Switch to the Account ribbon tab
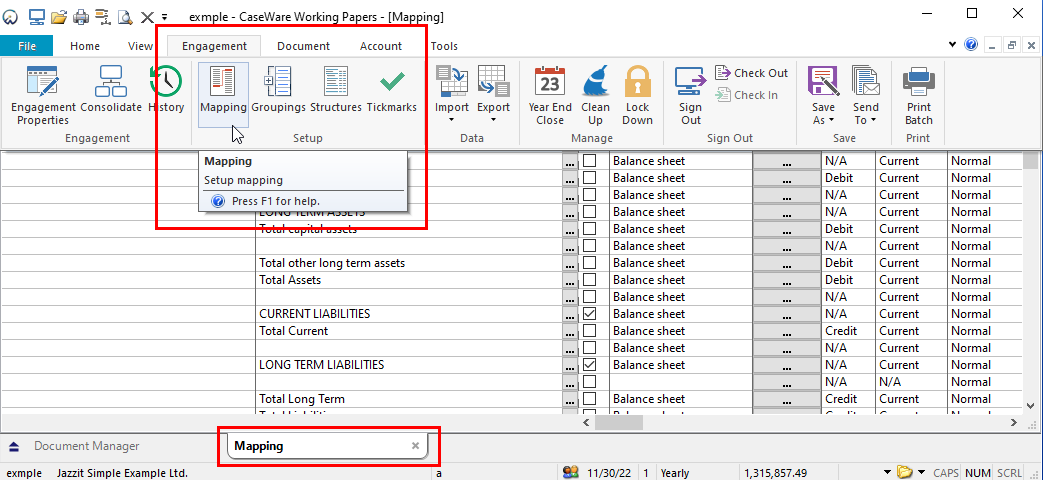This screenshot has width=1043, height=480. pos(380,46)
